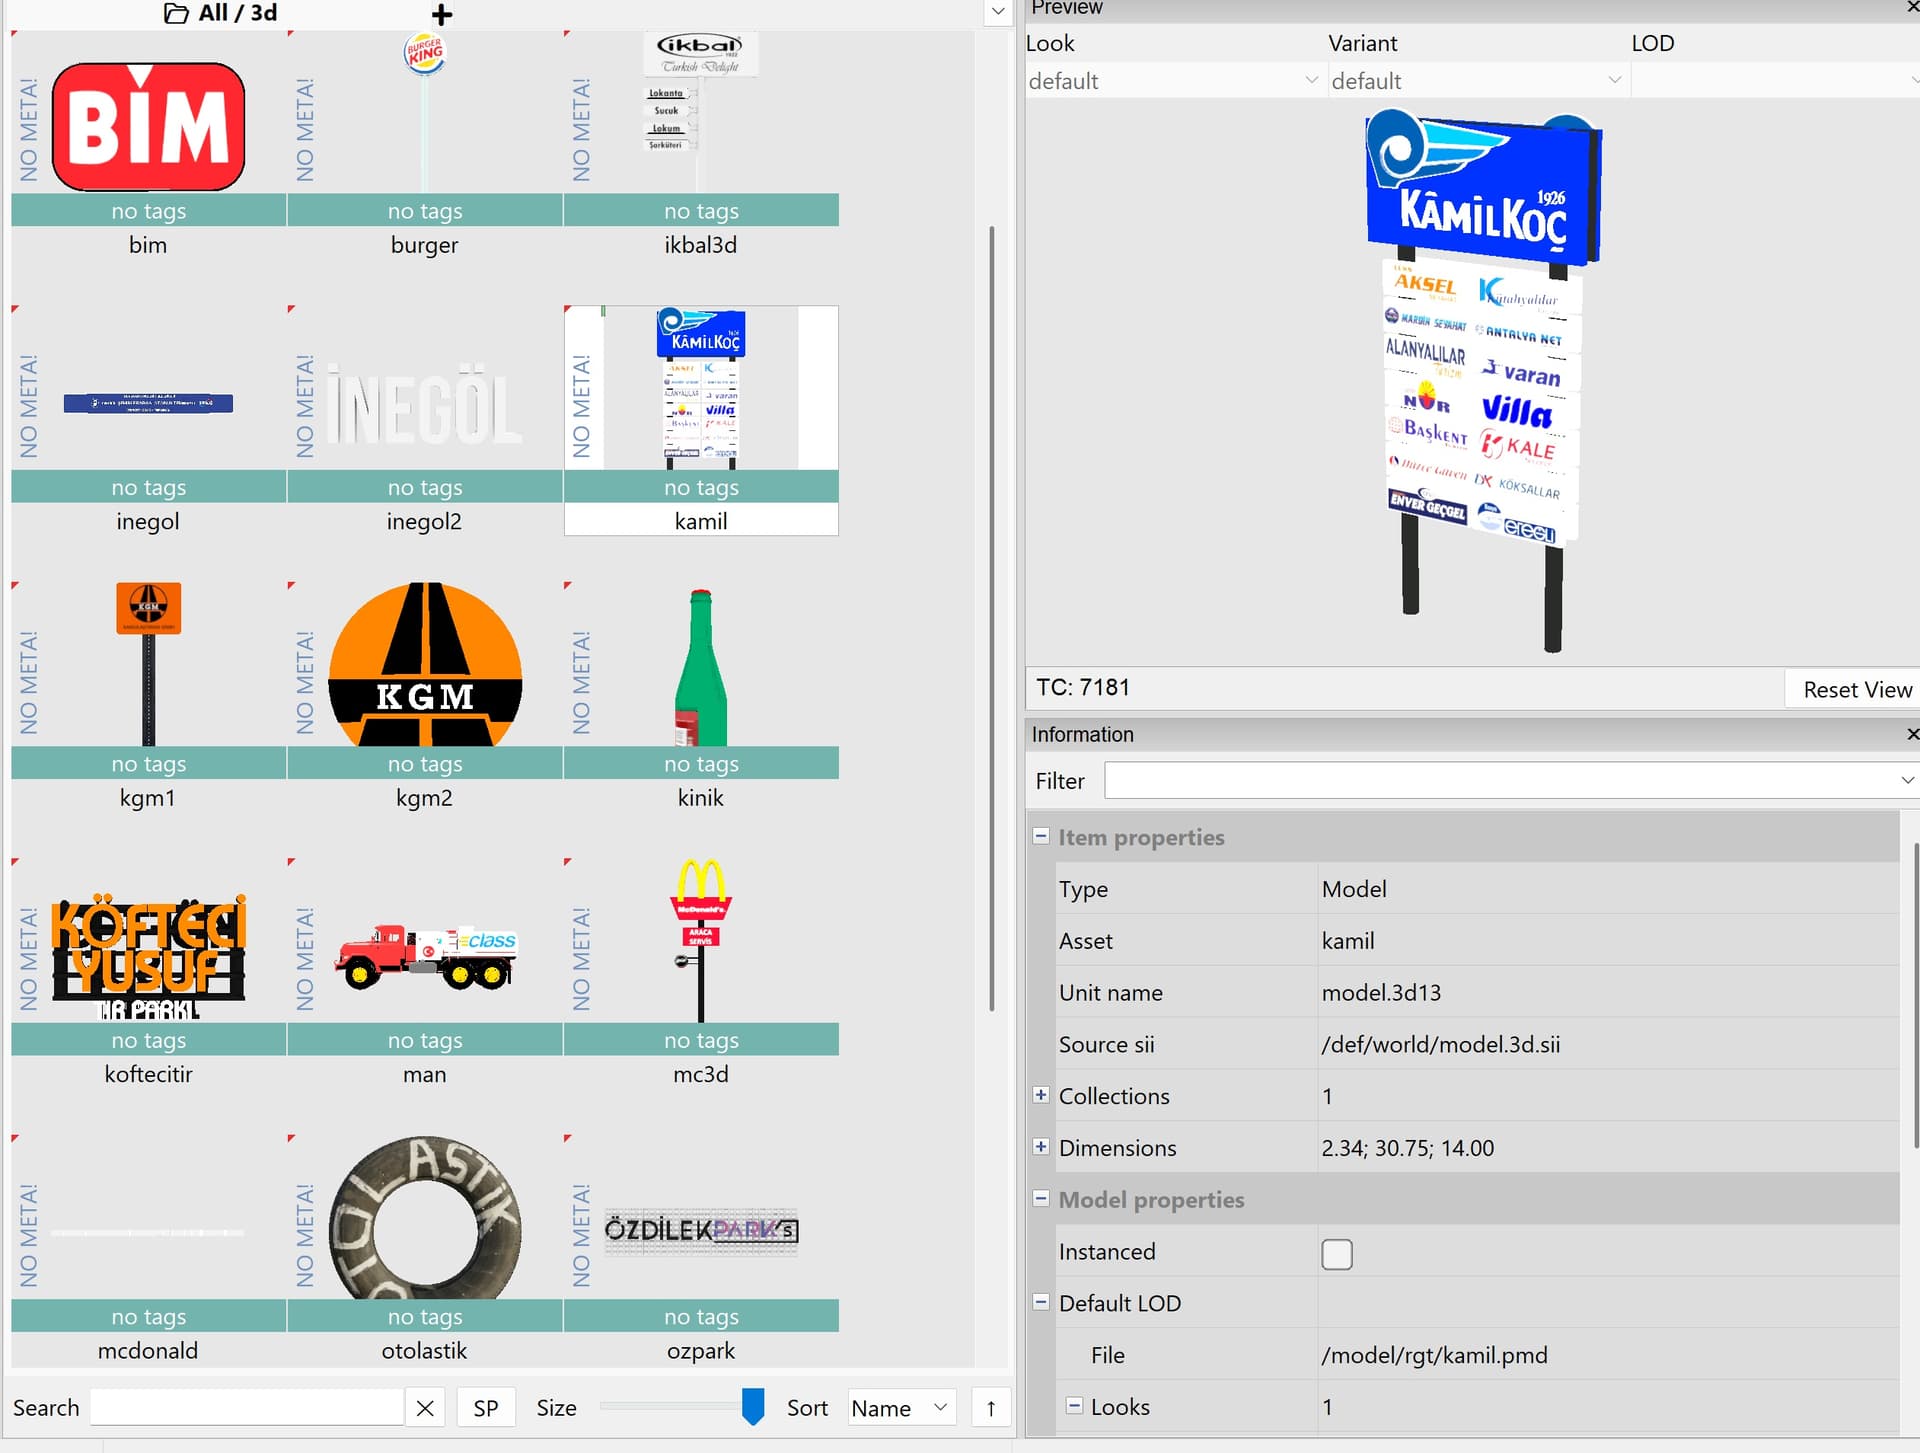Click the 'no tags' bar under man
The width and height of the screenshot is (1920, 1453).
424,1040
